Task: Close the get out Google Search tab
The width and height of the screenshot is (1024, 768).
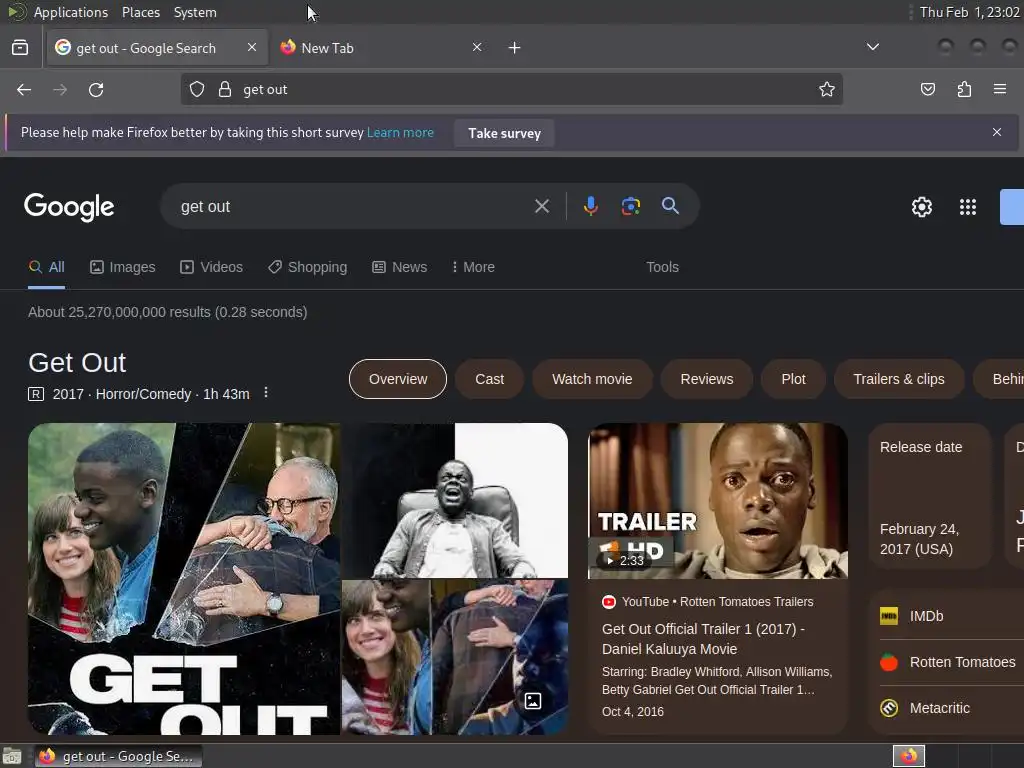Action: click(252, 47)
